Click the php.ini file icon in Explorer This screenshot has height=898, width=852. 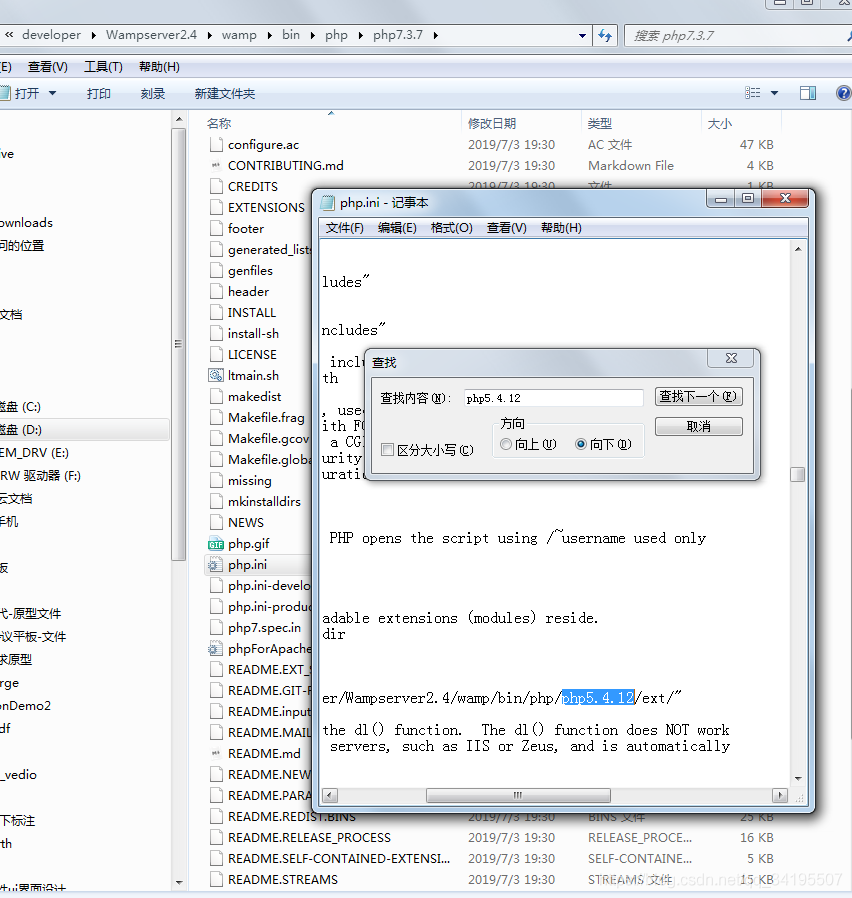coord(215,565)
